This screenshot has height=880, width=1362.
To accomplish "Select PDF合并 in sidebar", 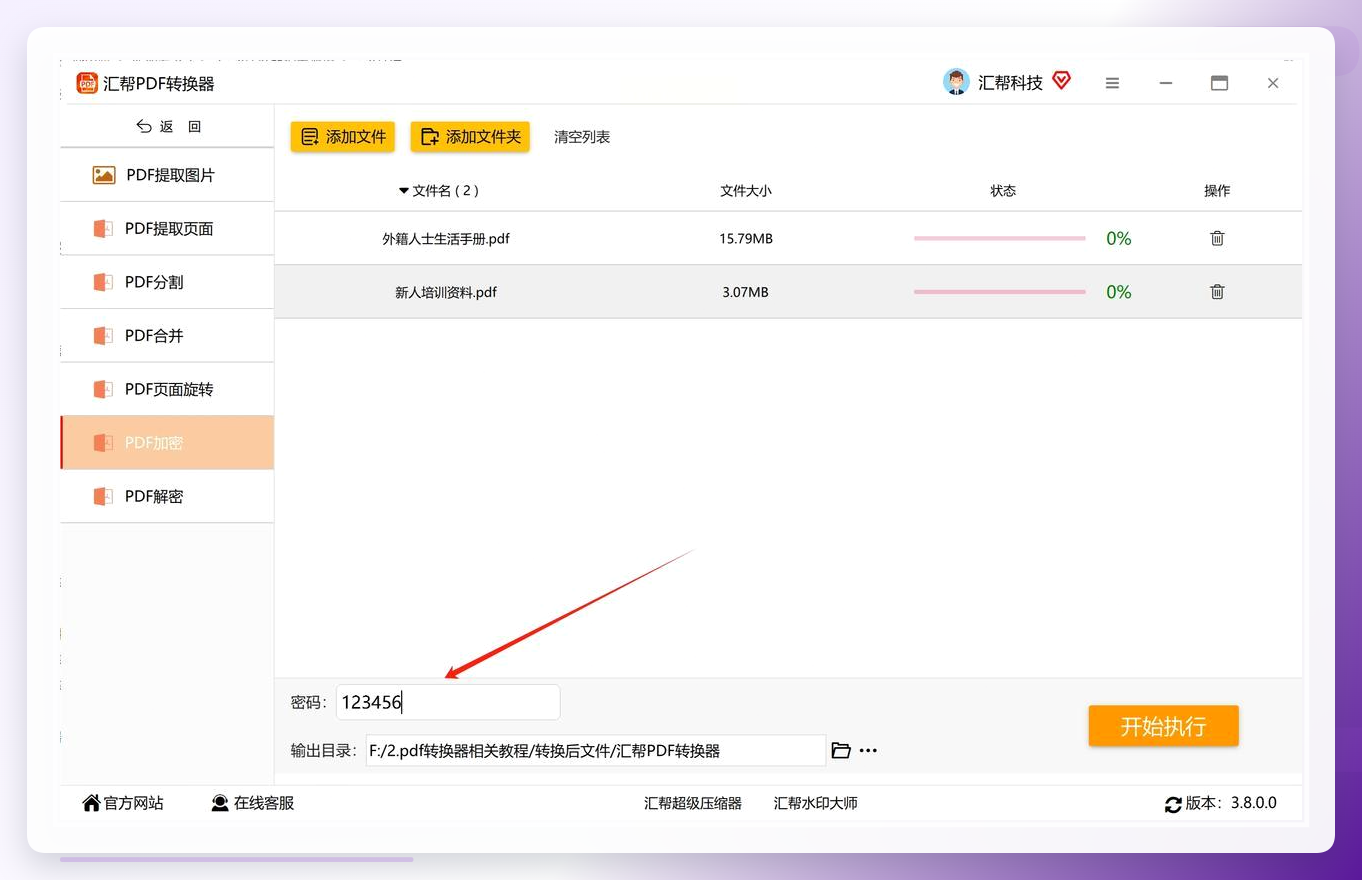I will click(167, 335).
